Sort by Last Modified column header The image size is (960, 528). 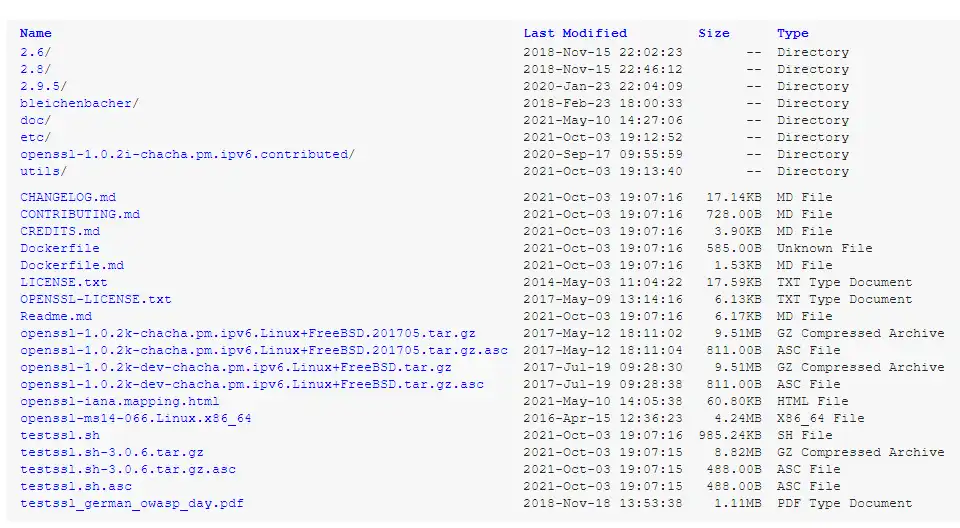pyautogui.click(x=575, y=33)
